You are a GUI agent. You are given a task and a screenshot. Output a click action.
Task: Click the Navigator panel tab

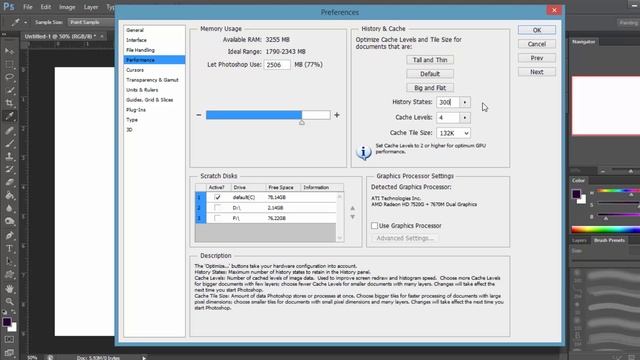(x=584, y=42)
